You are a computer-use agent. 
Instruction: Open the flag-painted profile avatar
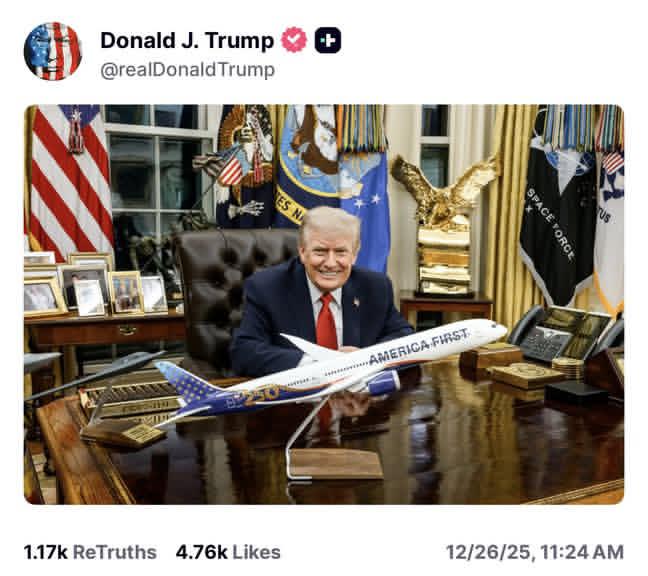tap(53, 51)
